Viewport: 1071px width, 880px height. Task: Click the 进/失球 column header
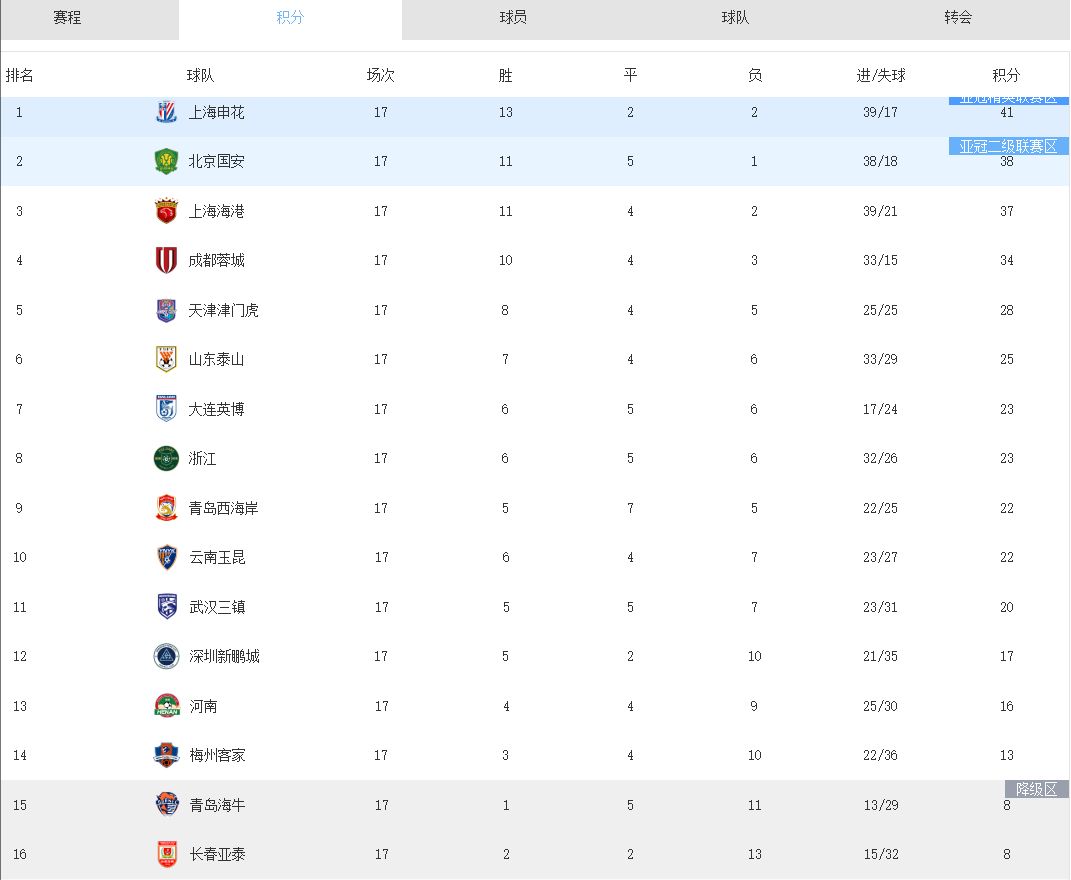(x=880, y=75)
